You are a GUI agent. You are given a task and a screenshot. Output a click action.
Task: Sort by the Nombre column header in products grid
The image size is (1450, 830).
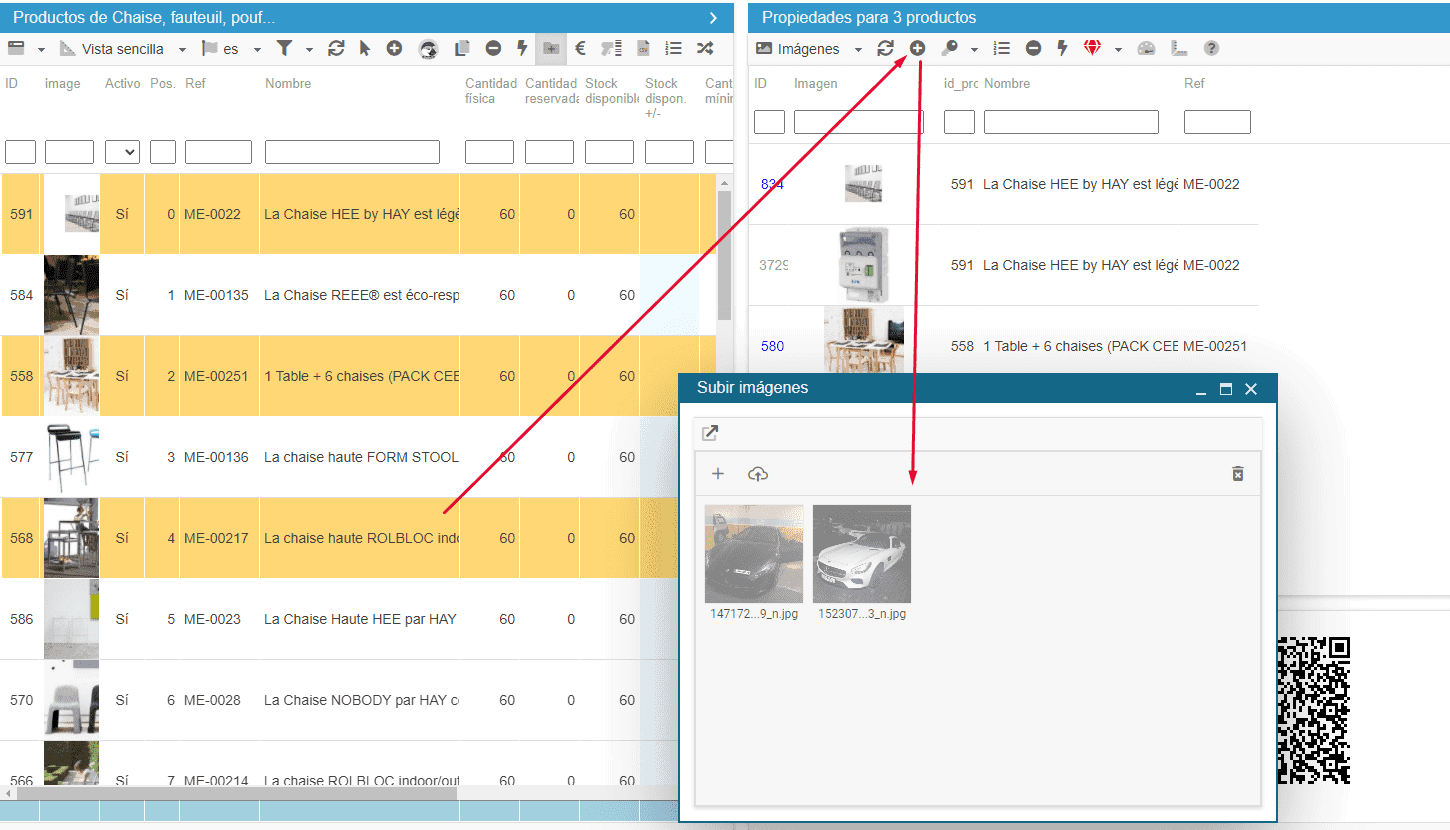288,84
